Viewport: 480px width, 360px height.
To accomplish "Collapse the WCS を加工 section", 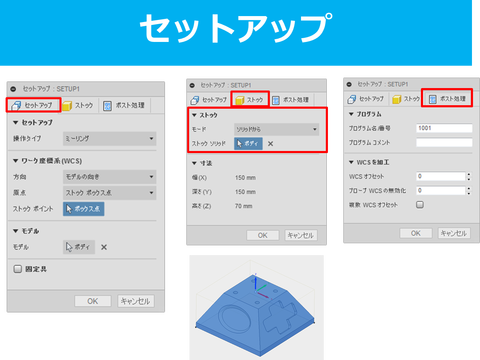I will (351, 162).
